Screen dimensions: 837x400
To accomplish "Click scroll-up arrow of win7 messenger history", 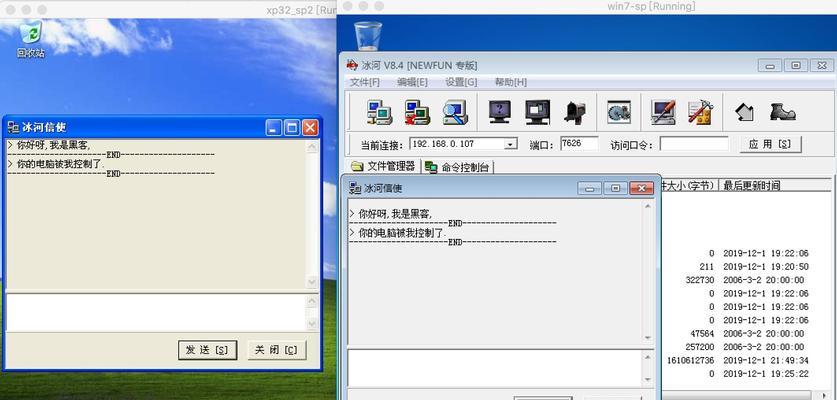I will [x=648, y=206].
